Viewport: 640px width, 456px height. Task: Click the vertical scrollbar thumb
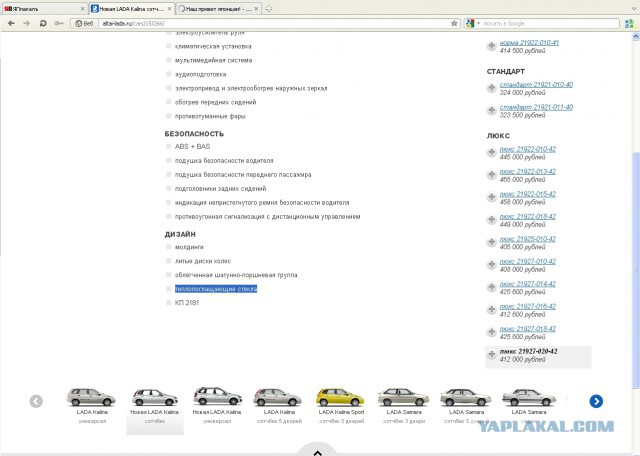pyautogui.click(x=636, y=269)
